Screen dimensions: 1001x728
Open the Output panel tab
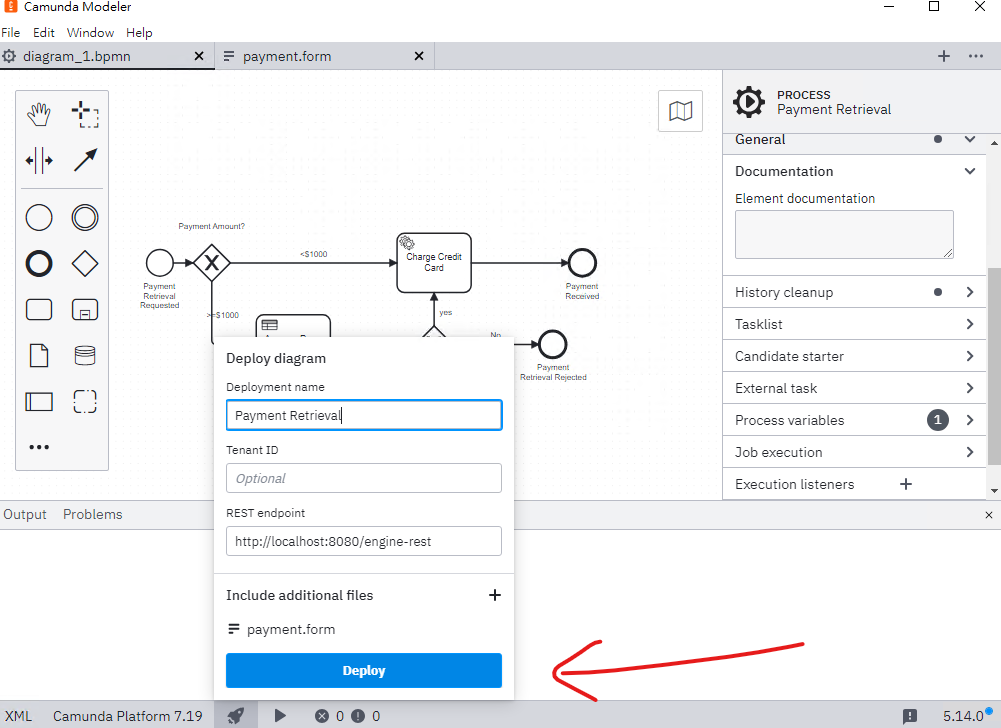[25, 515]
